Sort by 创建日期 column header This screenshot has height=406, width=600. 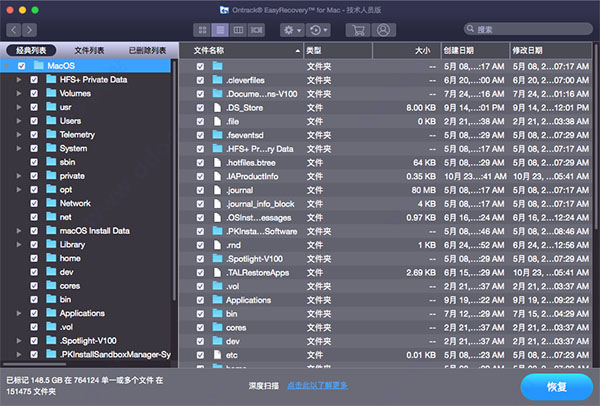point(476,51)
